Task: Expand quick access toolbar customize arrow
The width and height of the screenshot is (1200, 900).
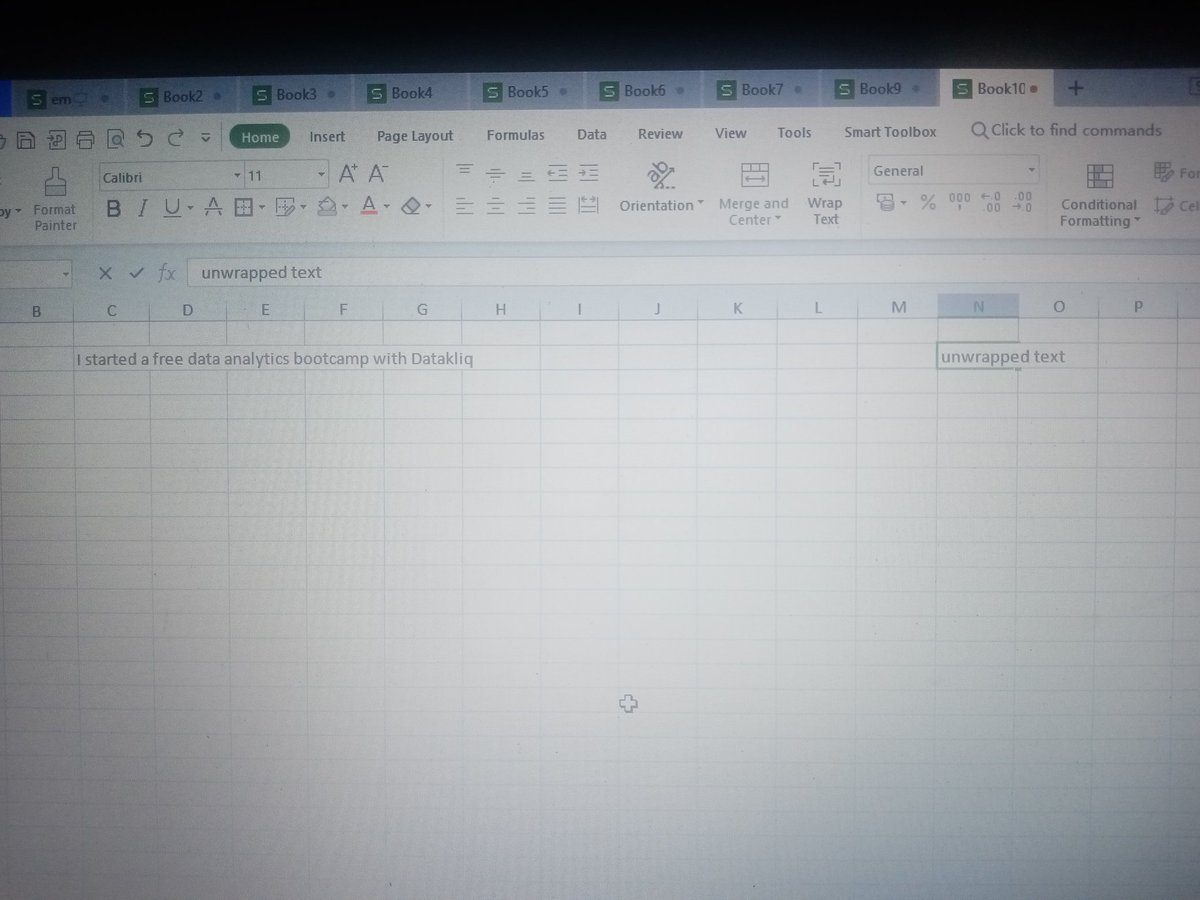Action: [205, 138]
